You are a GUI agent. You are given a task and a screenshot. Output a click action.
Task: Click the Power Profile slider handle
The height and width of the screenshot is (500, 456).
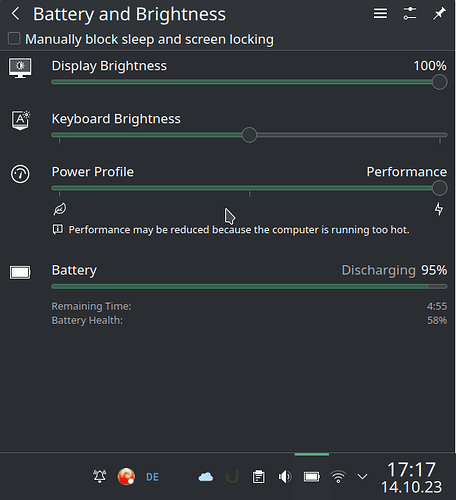point(439,188)
